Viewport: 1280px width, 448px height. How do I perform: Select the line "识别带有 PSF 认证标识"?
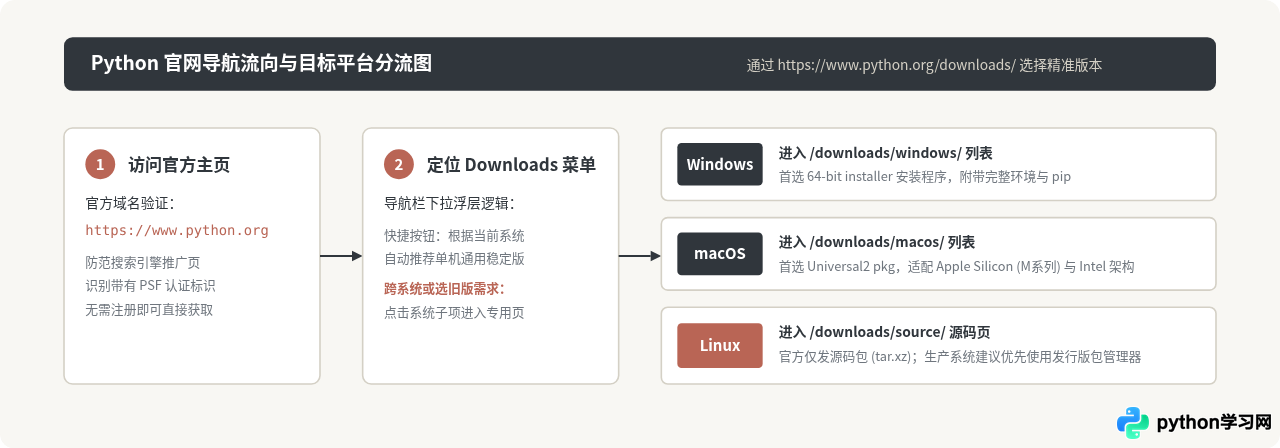150,286
